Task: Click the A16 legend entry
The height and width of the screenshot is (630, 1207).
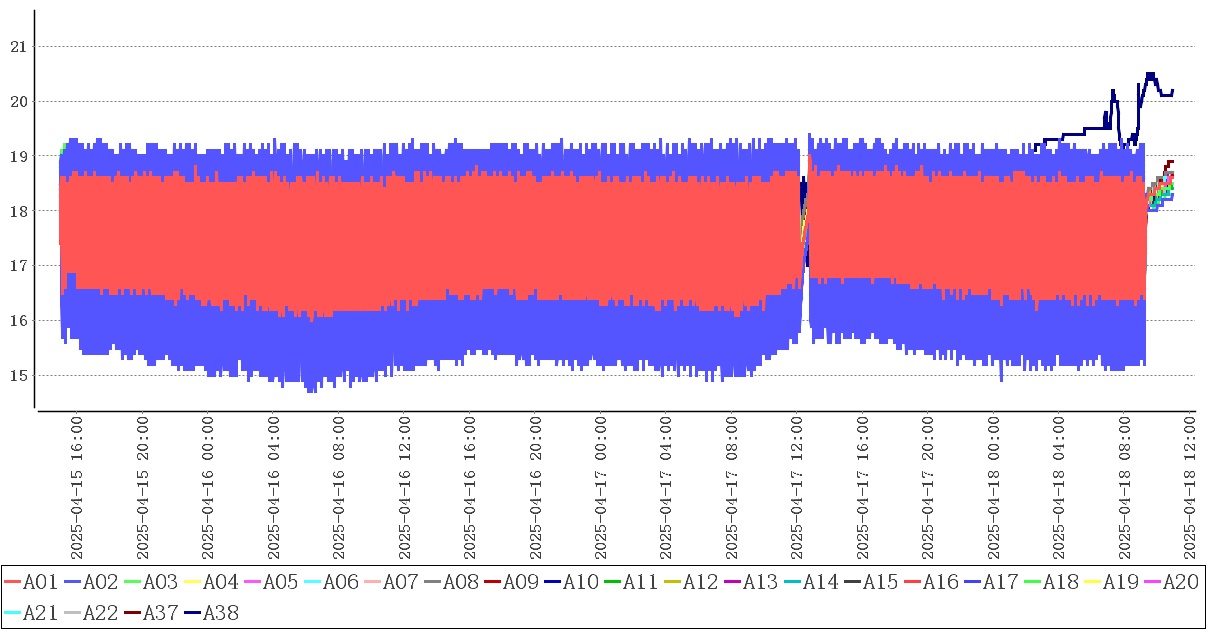Action: 940,582
